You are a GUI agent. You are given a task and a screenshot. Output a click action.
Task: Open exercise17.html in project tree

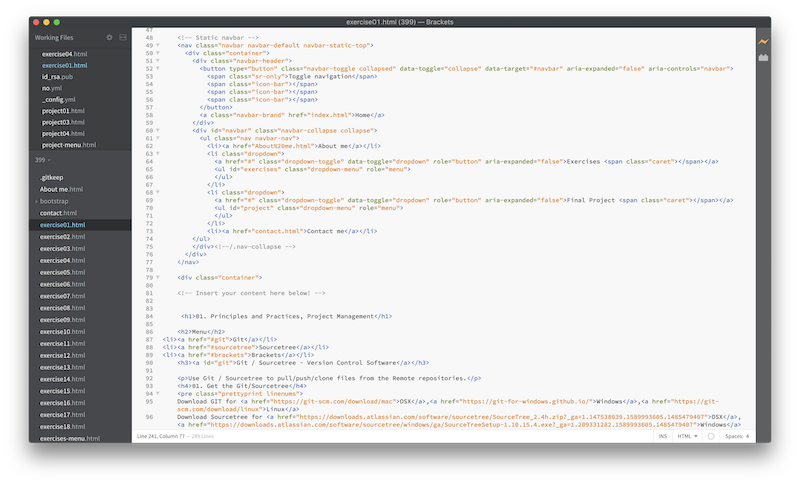(x=63, y=415)
